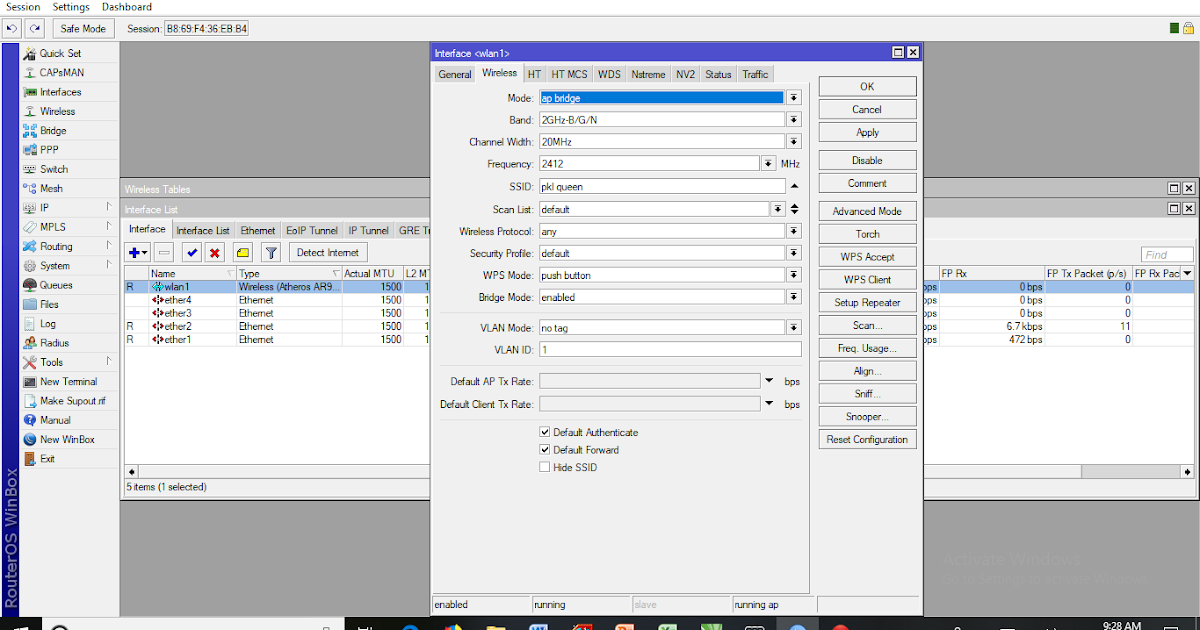The image size is (1200, 630).
Task: Click Make Supout.rif in the sidebar
Action: click(x=72, y=401)
